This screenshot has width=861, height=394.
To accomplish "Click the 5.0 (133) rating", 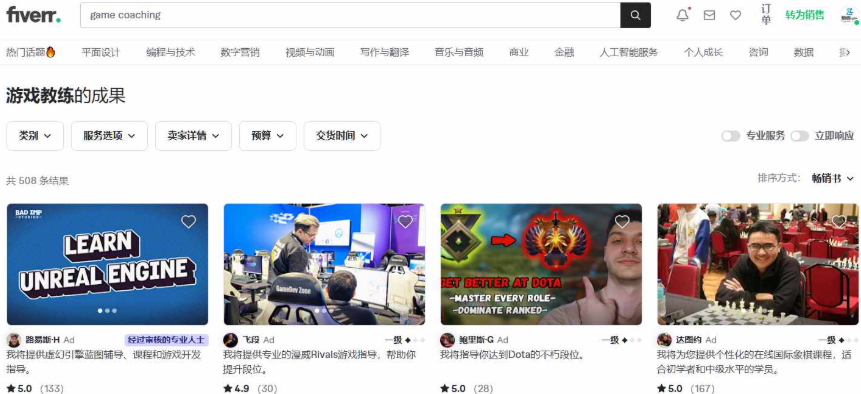I will (35, 389).
